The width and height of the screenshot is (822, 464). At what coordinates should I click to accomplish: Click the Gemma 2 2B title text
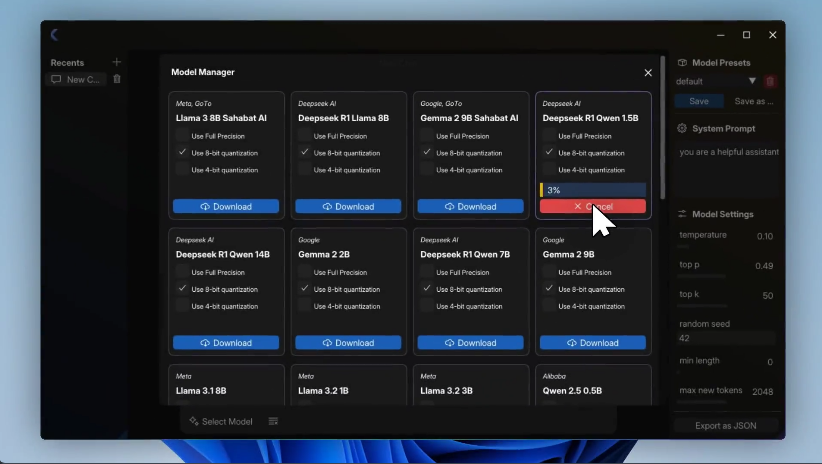324,254
